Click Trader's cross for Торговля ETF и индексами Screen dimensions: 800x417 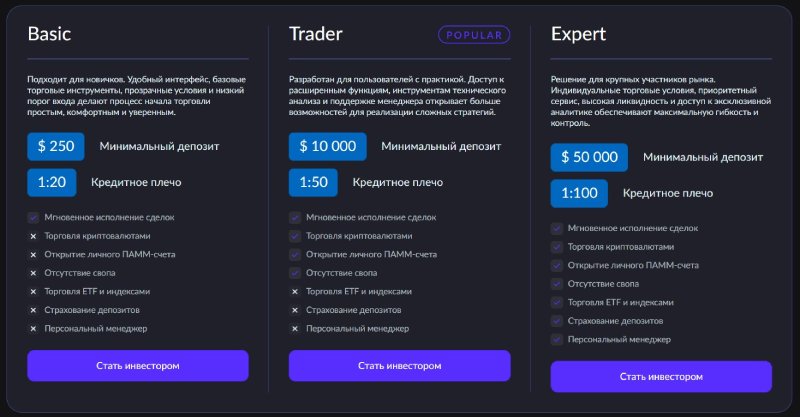tap(295, 291)
